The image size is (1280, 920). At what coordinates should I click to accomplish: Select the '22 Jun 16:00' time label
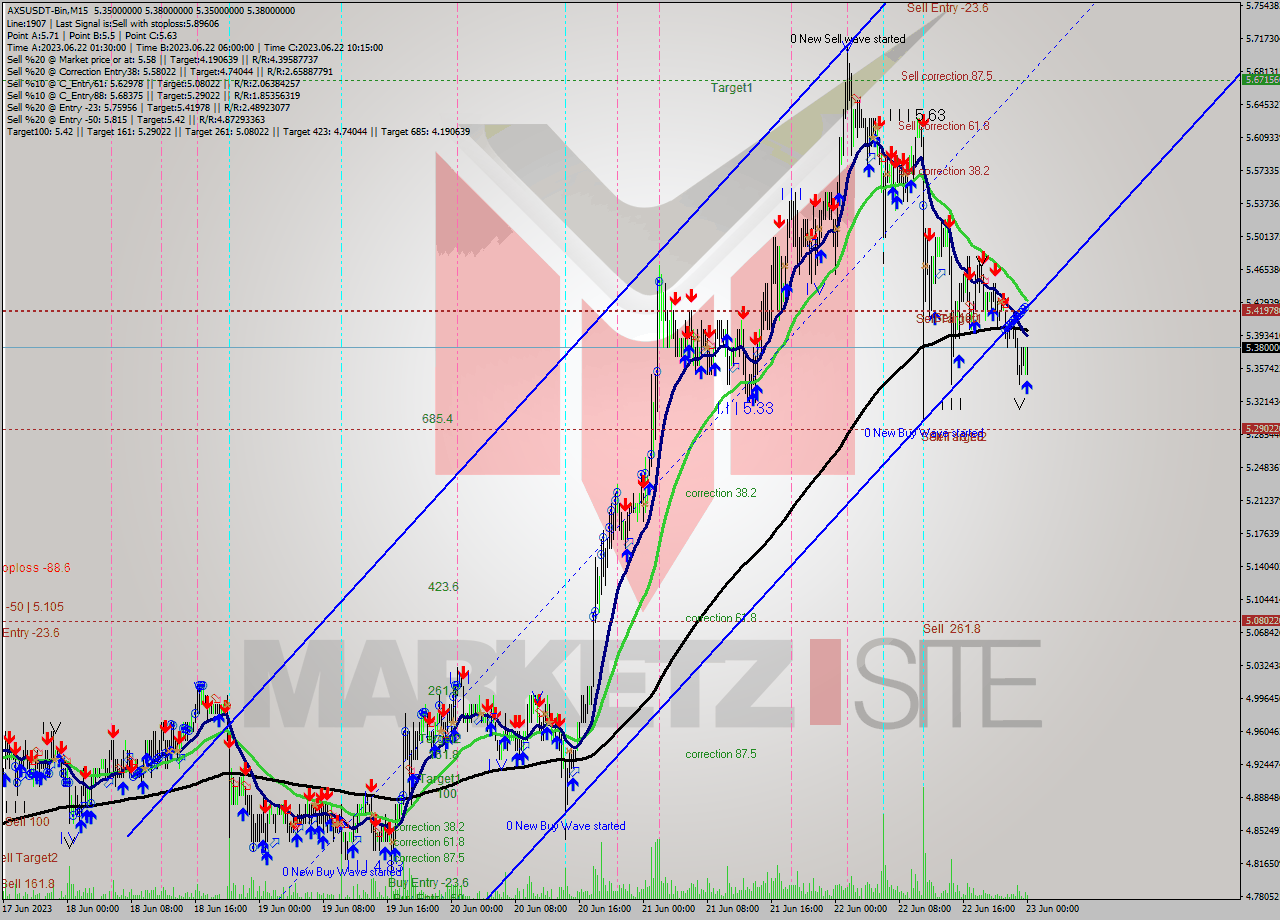(989, 909)
